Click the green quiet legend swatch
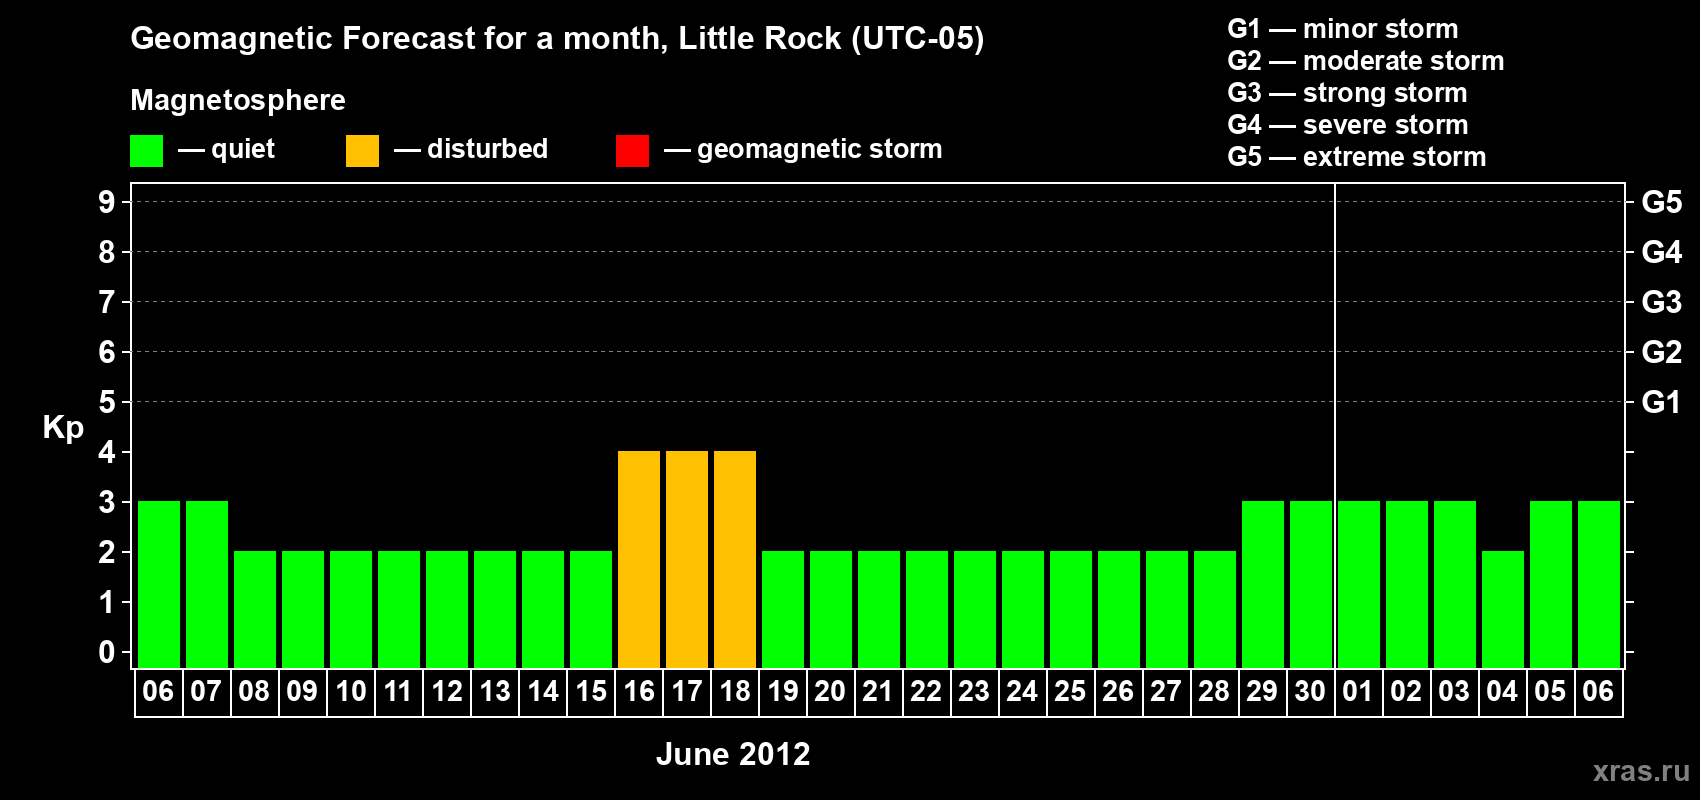This screenshot has height=800, width=1700. pyautogui.click(x=146, y=151)
